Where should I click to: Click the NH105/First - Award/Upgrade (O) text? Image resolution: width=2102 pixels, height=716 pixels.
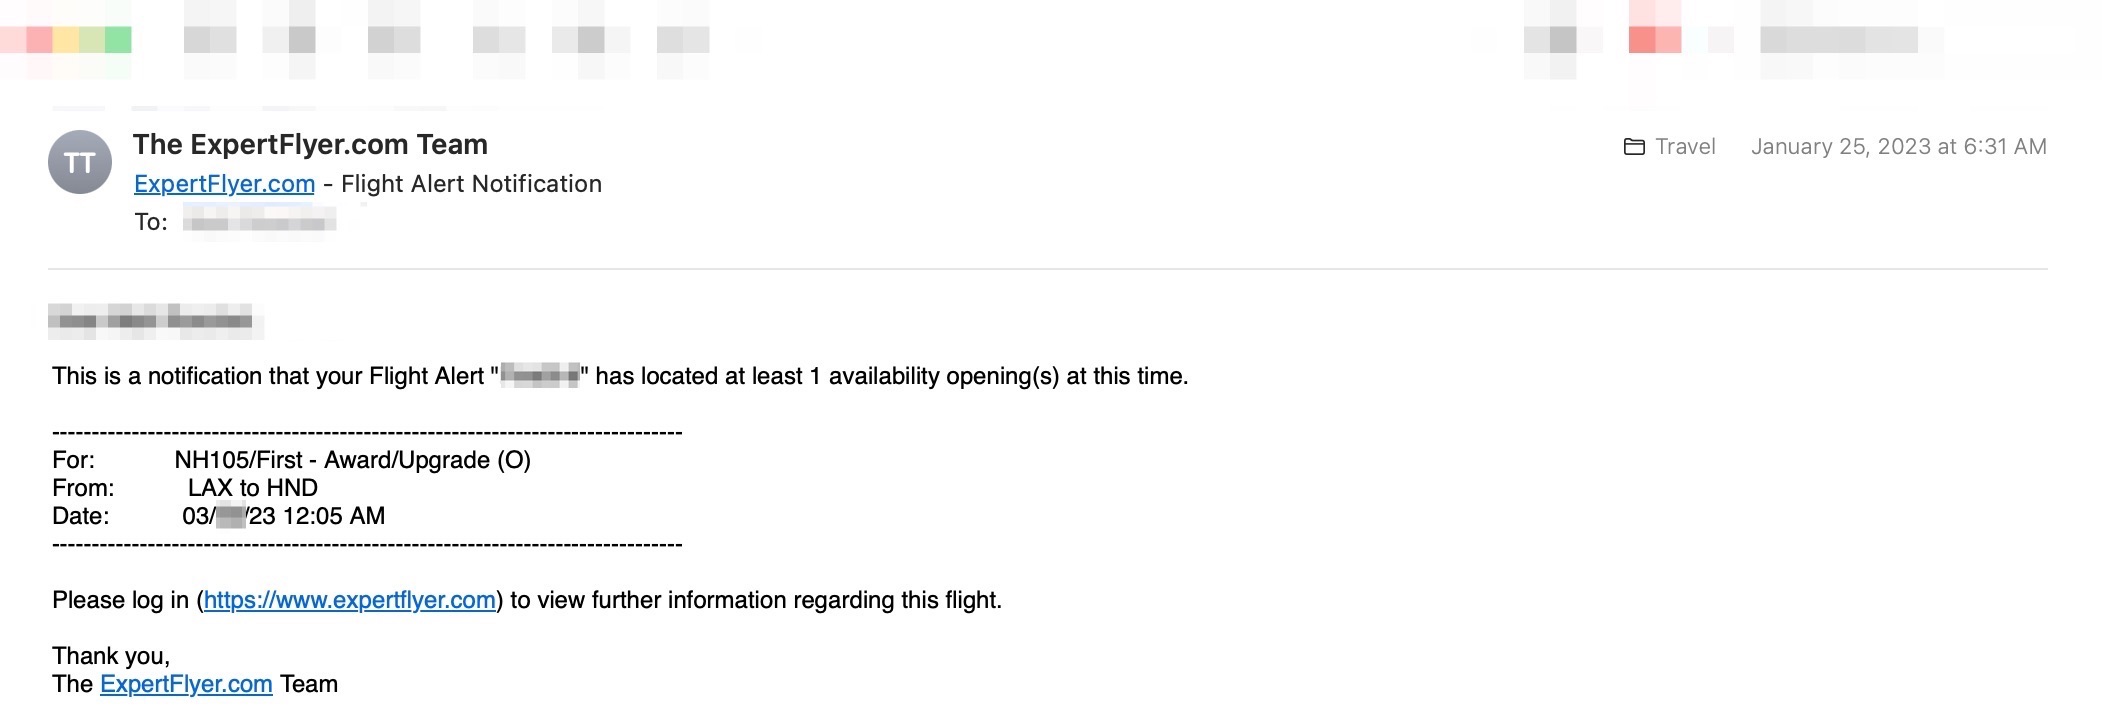(352, 460)
